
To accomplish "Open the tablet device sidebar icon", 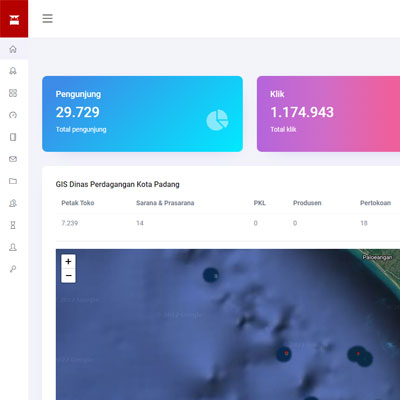I will coord(13,137).
